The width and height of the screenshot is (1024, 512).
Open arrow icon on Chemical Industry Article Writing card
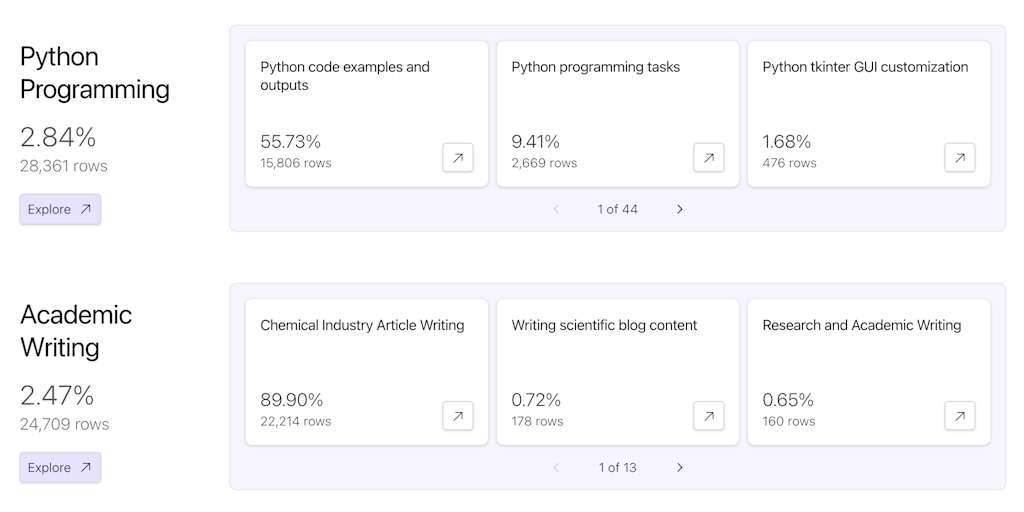coord(458,416)
